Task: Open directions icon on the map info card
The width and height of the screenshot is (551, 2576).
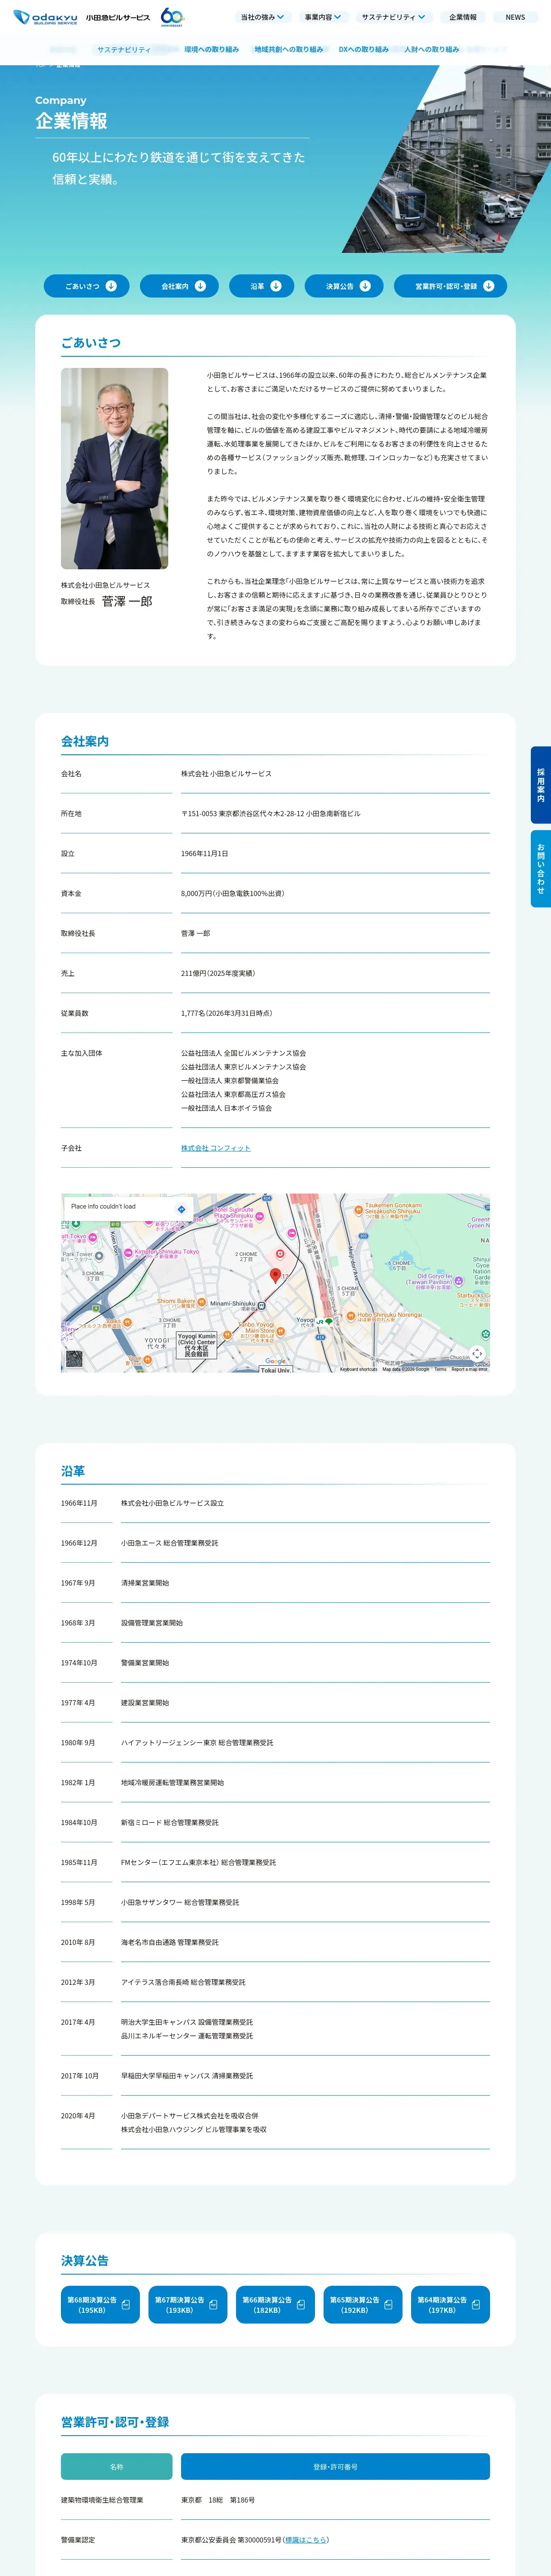Action: [181, 1209]
